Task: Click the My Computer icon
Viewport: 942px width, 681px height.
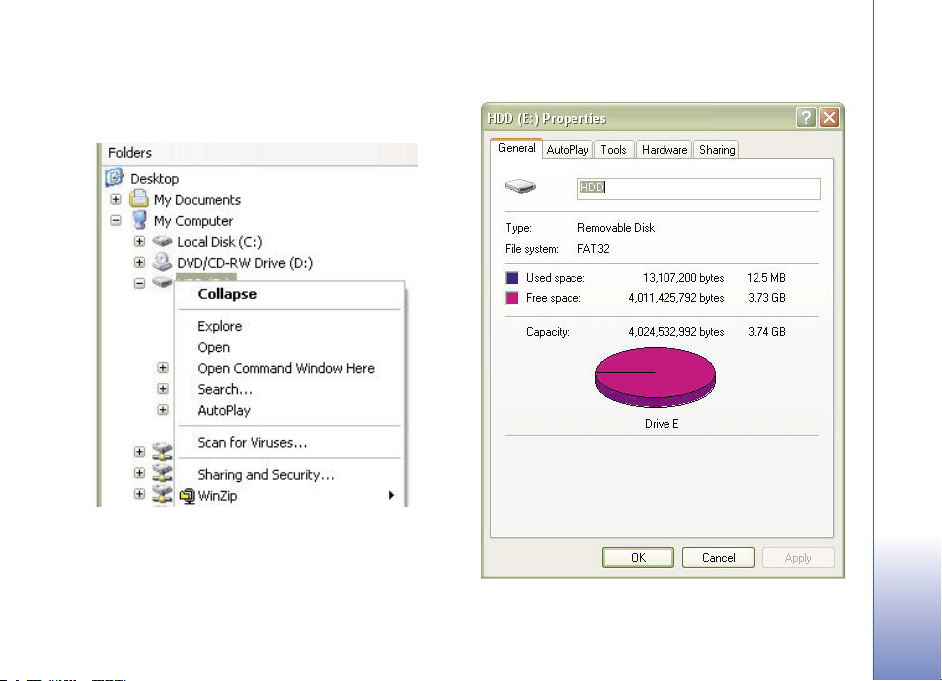Action: pos(139,220)
